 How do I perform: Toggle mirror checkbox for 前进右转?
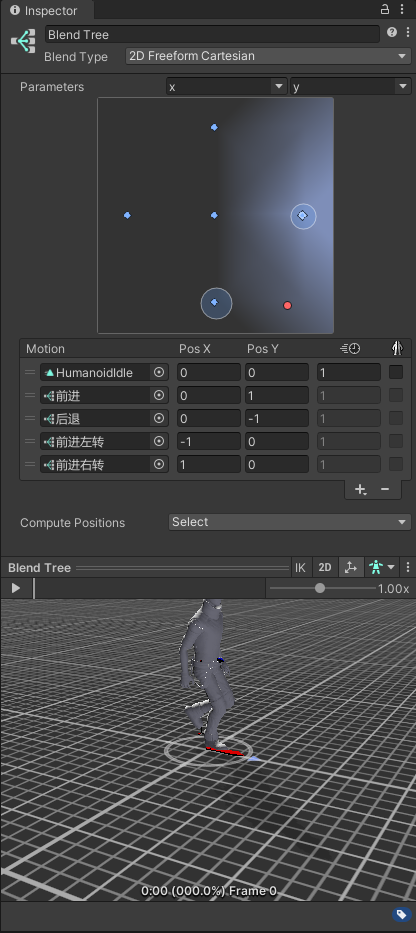click(396, 464)
